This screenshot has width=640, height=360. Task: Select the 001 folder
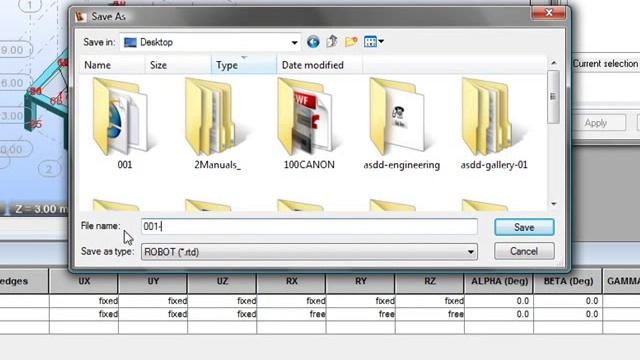click(x=124, y=124)
